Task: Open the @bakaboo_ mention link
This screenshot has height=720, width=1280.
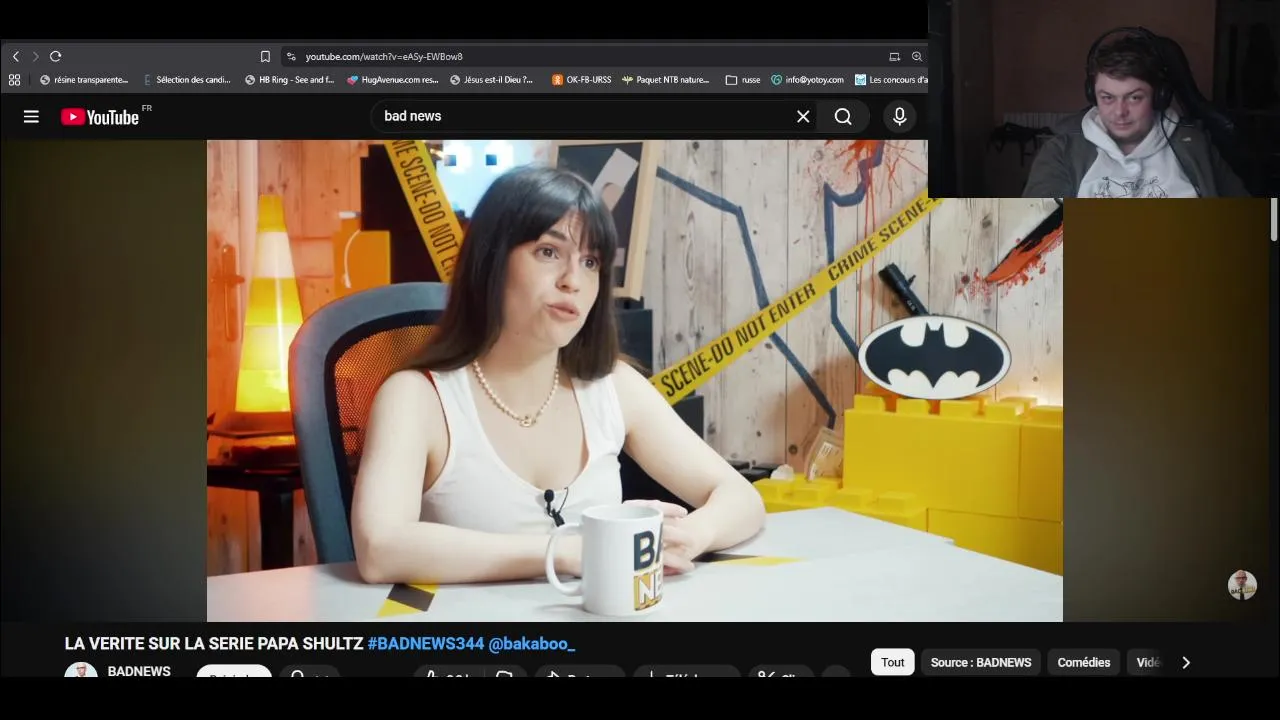Action: tap(532, 644)
